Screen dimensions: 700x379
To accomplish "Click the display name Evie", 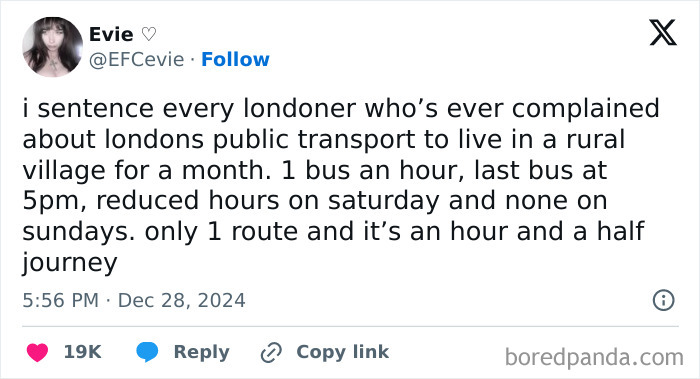I will coord(111,34).
